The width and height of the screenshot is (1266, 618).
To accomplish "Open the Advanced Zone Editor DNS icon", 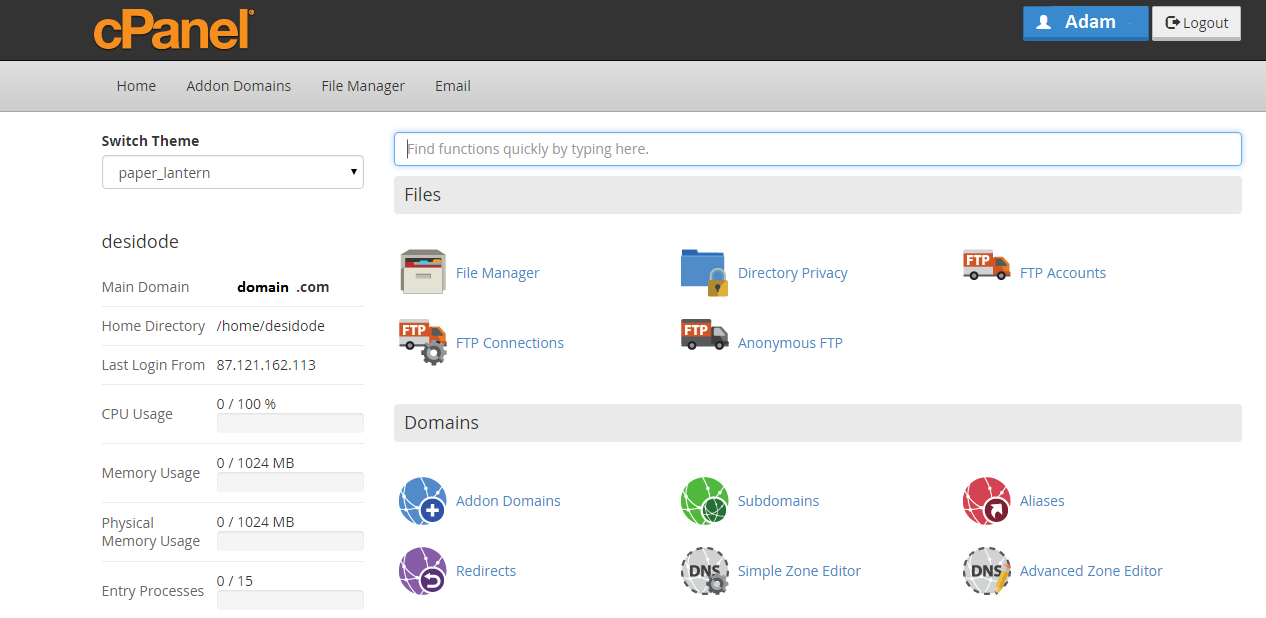I will tap(987, 571).
